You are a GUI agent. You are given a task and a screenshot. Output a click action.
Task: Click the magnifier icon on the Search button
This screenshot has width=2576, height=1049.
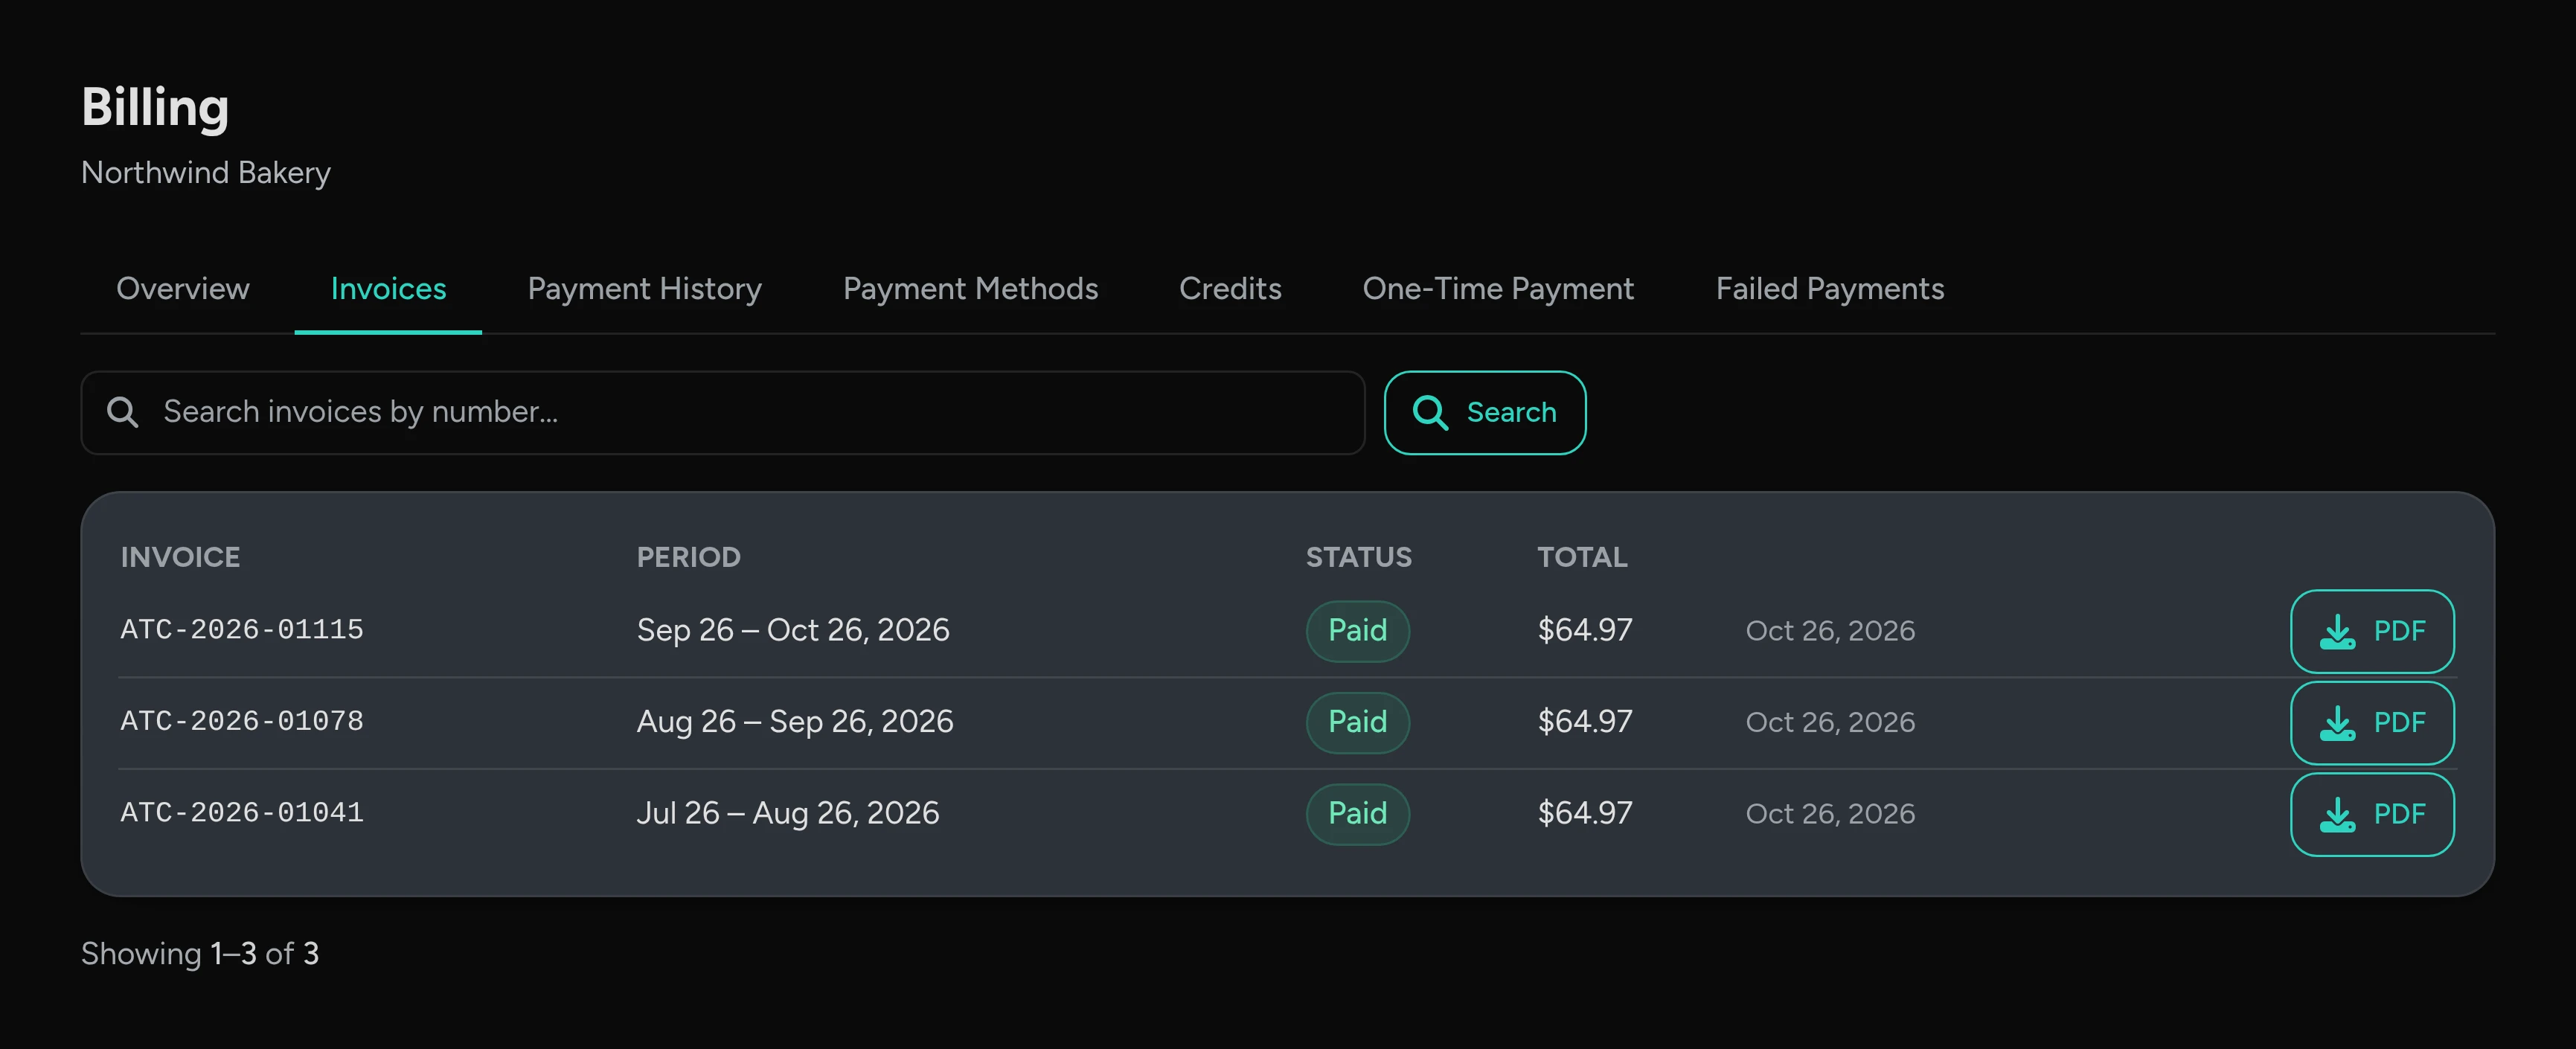(x=1430, y=412)
